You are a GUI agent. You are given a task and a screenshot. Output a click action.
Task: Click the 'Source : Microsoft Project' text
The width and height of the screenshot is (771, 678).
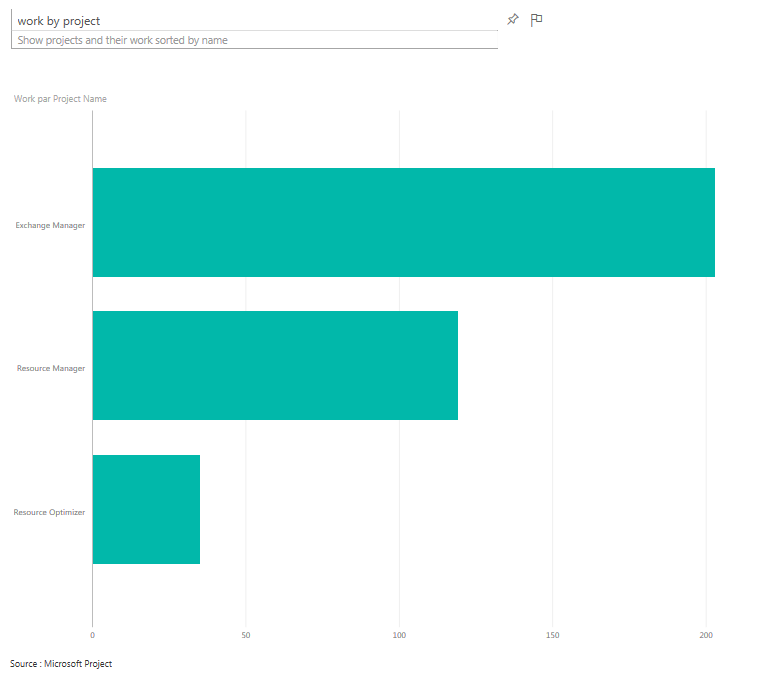(x=61, y=664)
